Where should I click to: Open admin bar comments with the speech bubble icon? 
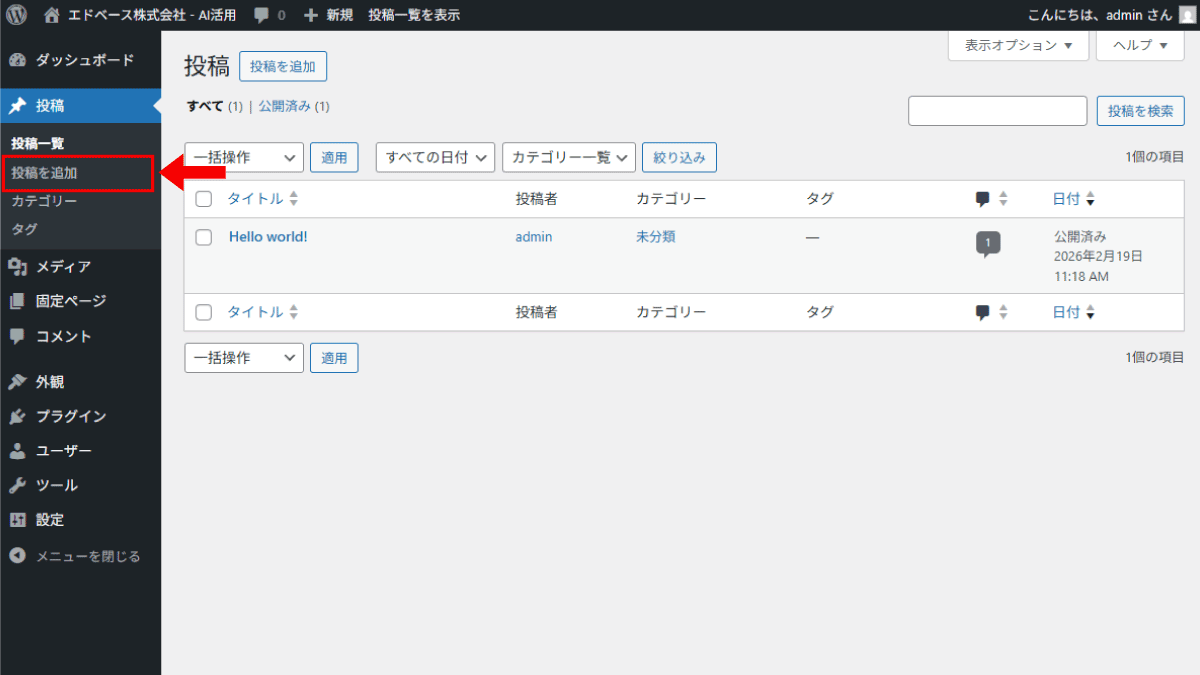[260, 14]
